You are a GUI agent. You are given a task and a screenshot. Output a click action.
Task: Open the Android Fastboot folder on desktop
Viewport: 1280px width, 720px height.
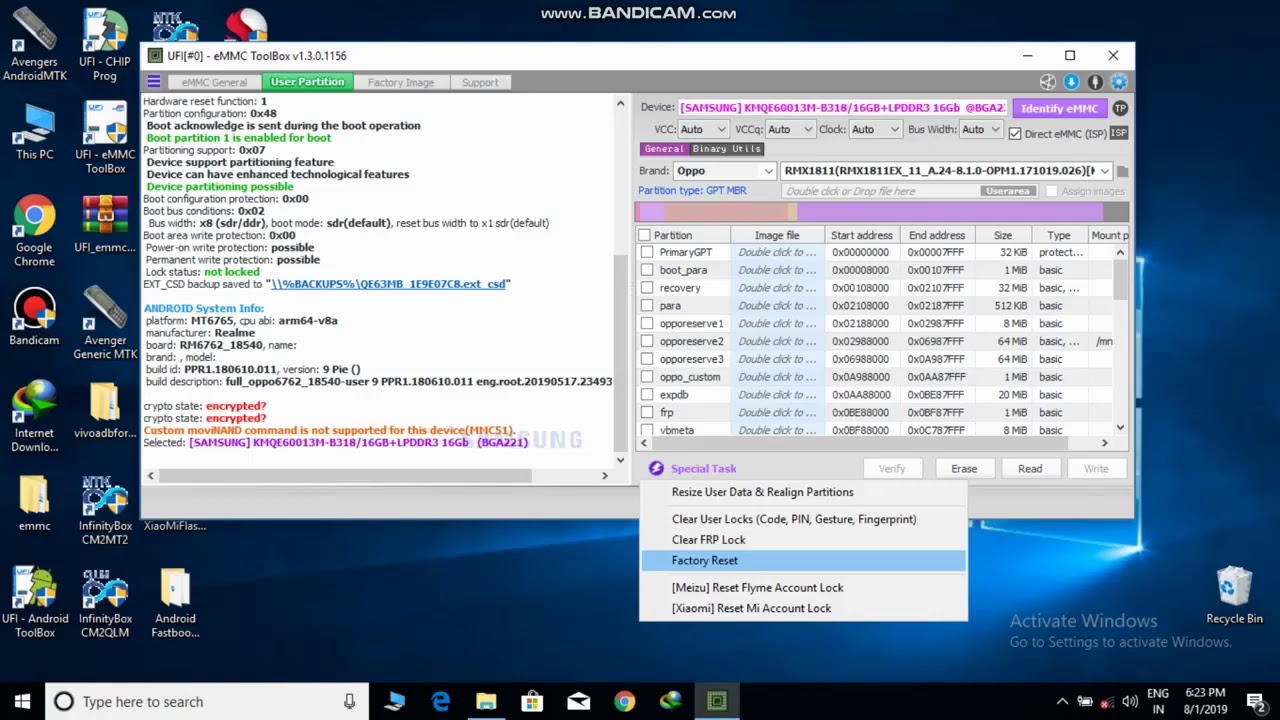175,604
